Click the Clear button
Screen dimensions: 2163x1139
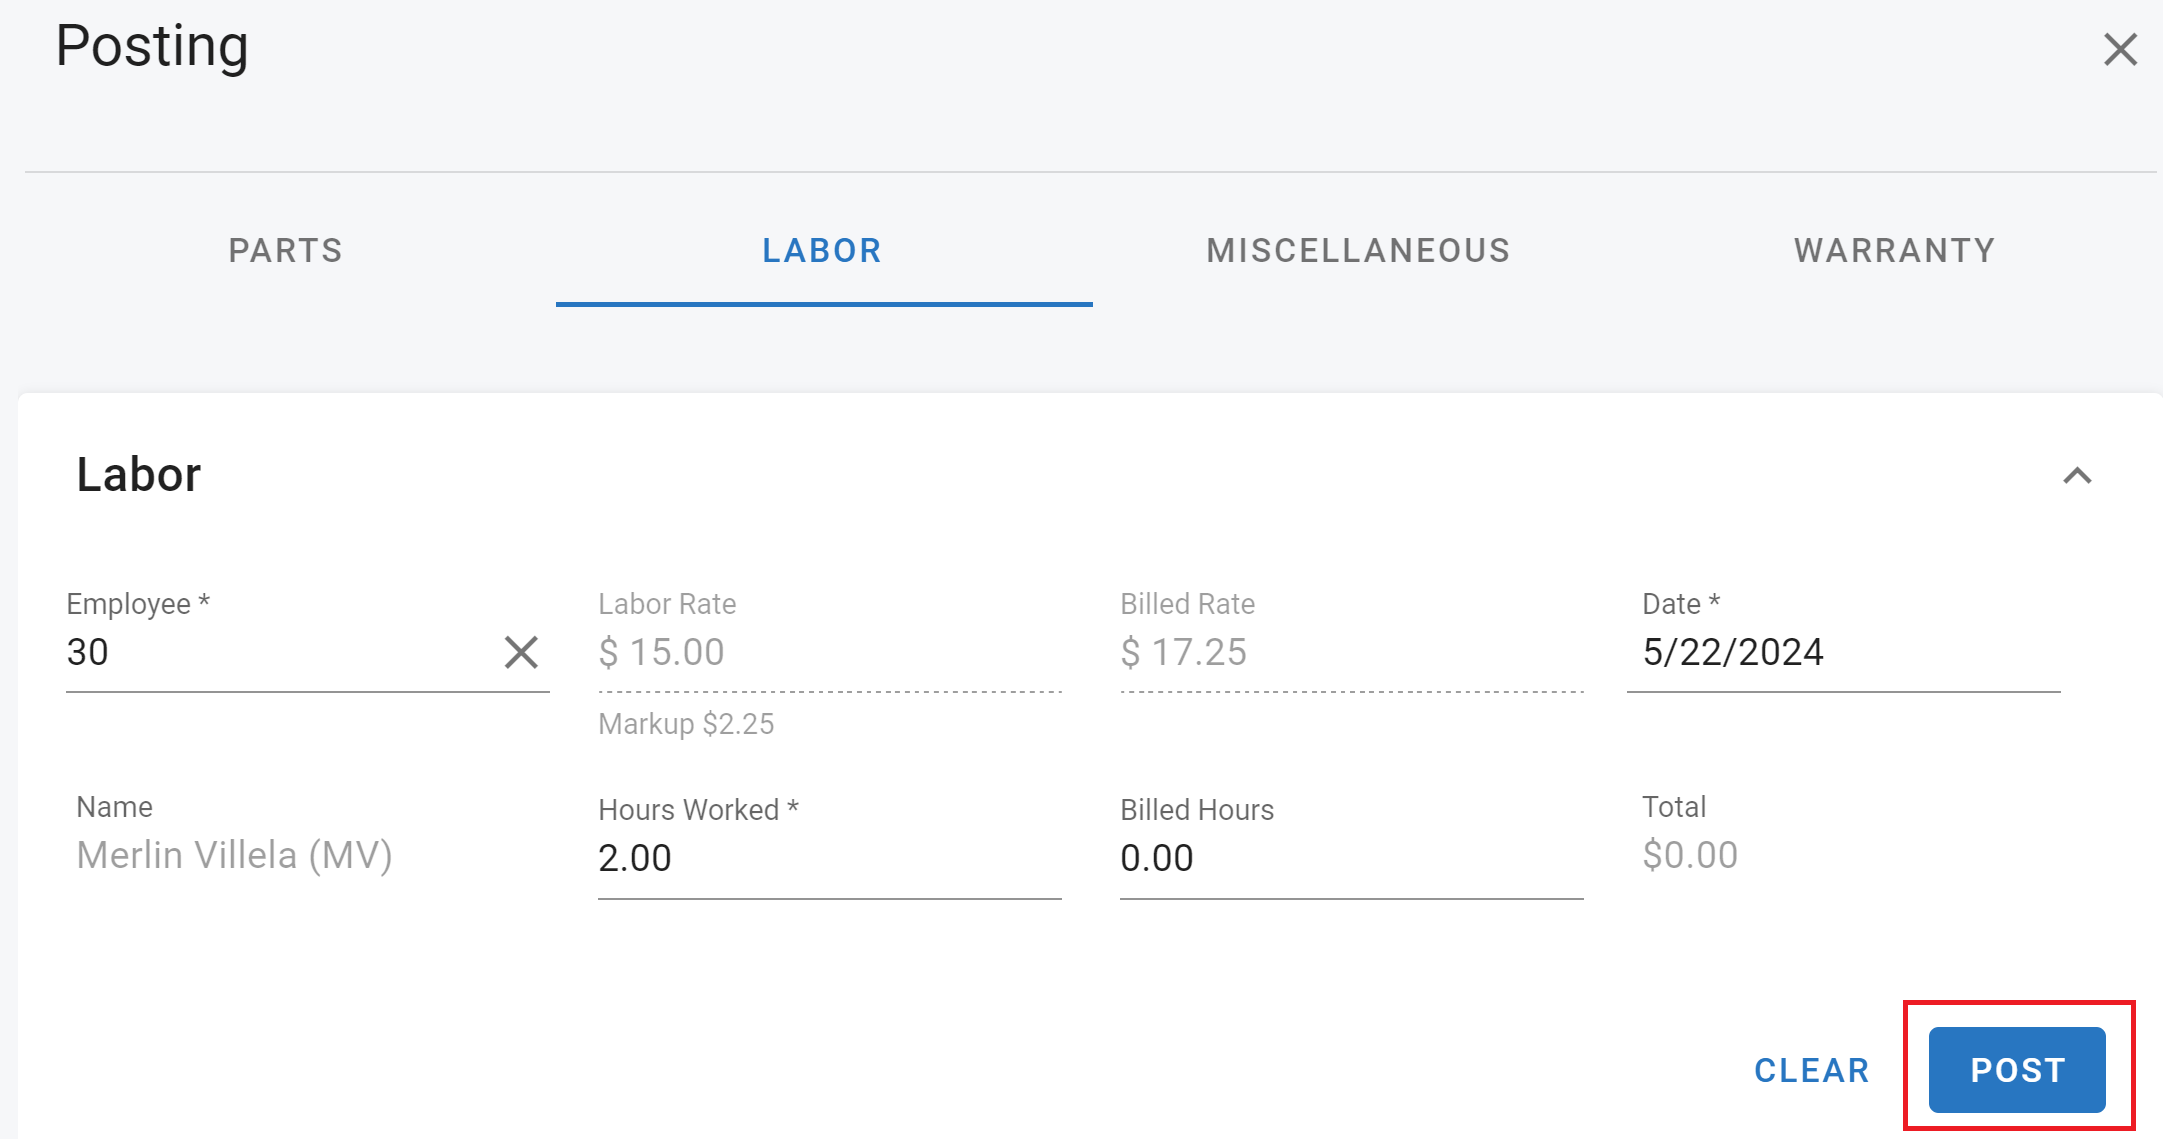[x=1811, y=1070]
